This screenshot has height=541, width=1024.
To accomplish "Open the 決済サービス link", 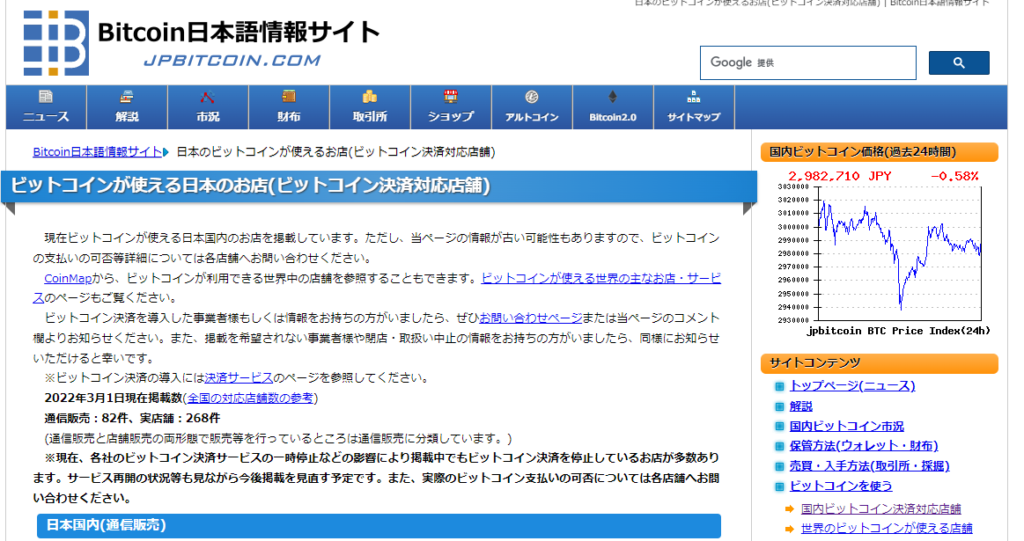I will point(238,378).
